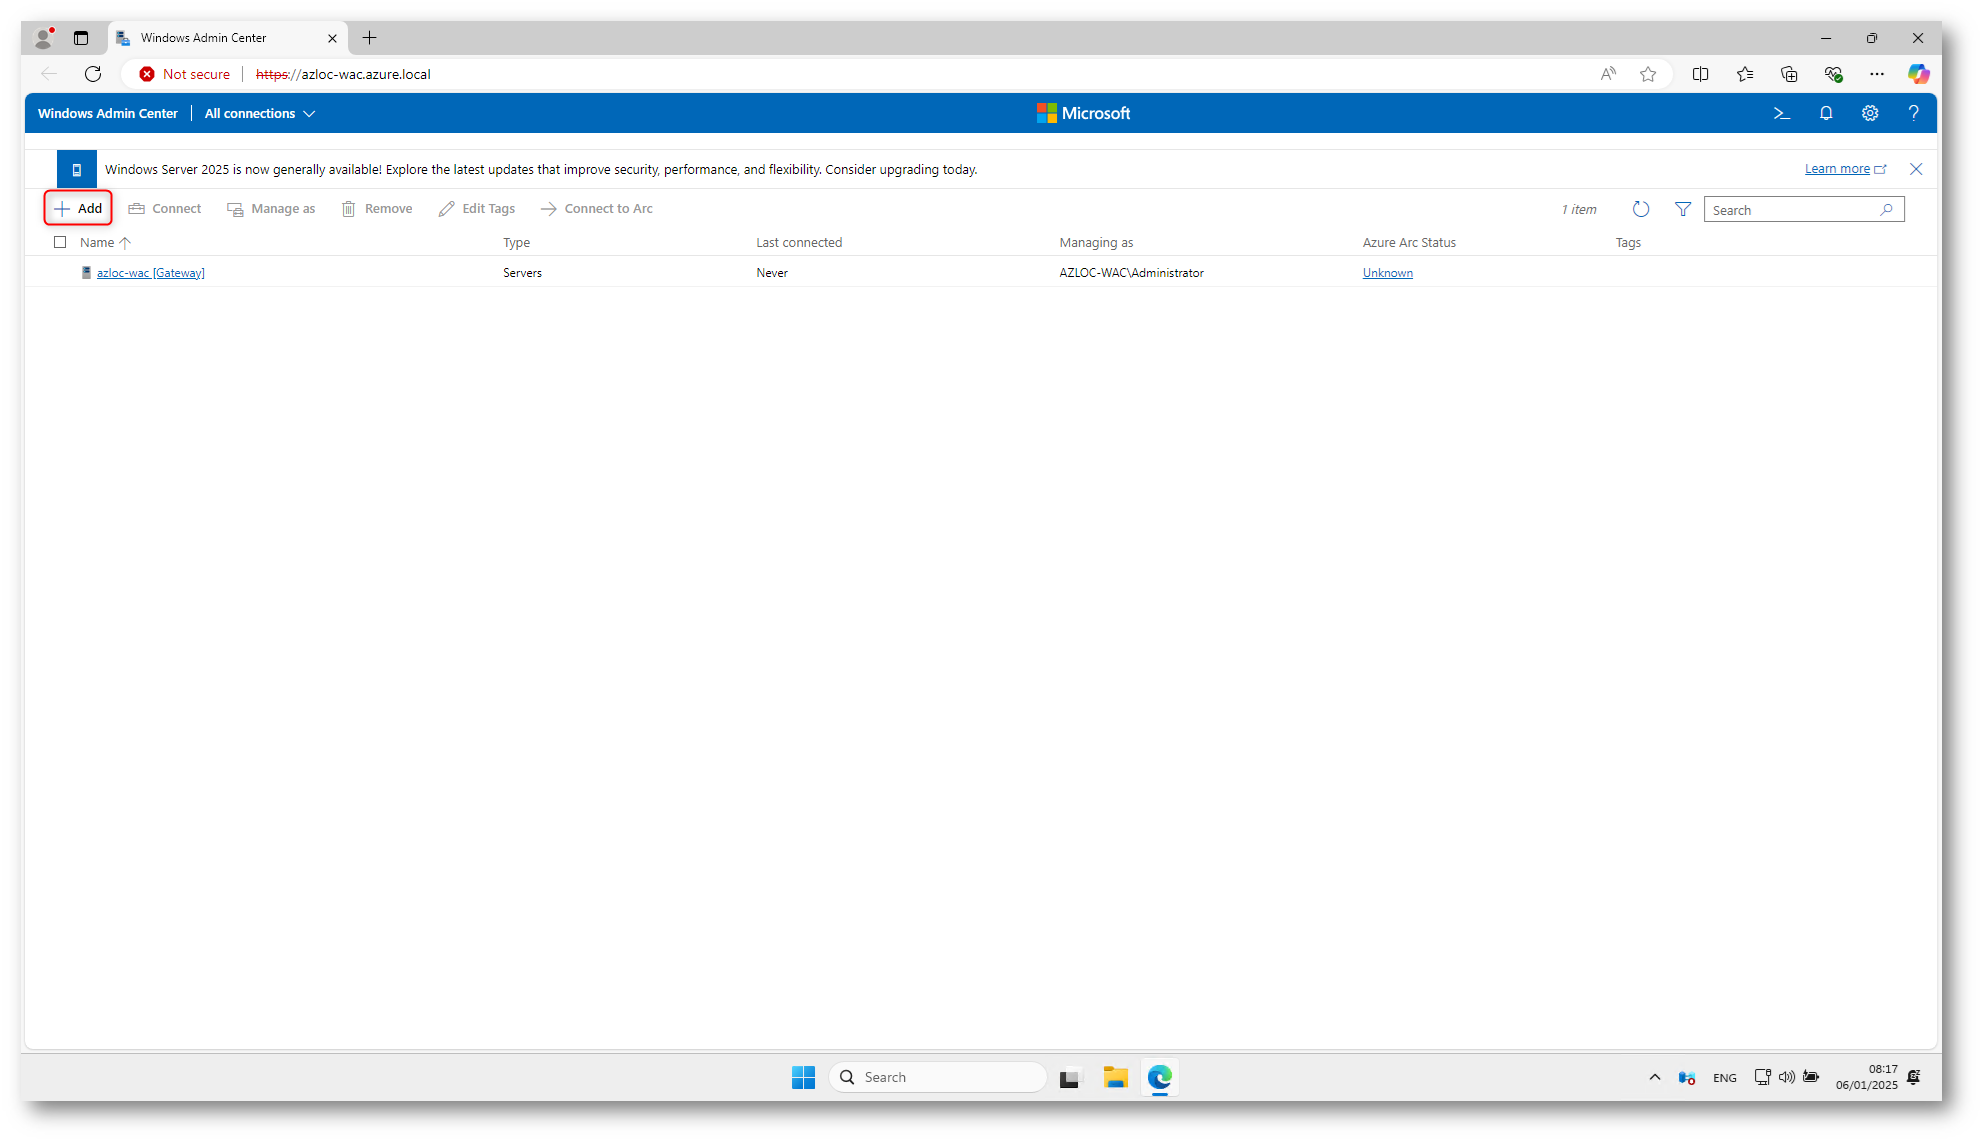Toggle the select-all checkbox beside Name
The width and height of the screenshot is (1984, 1143).
click(60, 242)
